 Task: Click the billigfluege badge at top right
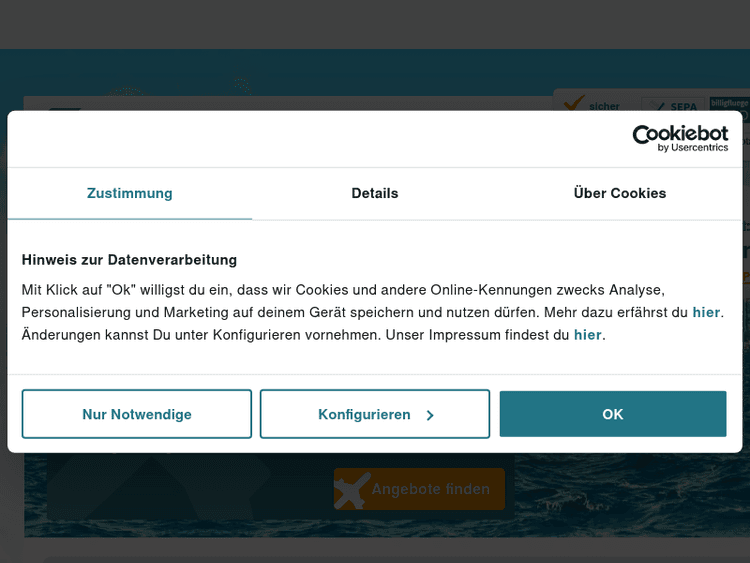(729, 103)
